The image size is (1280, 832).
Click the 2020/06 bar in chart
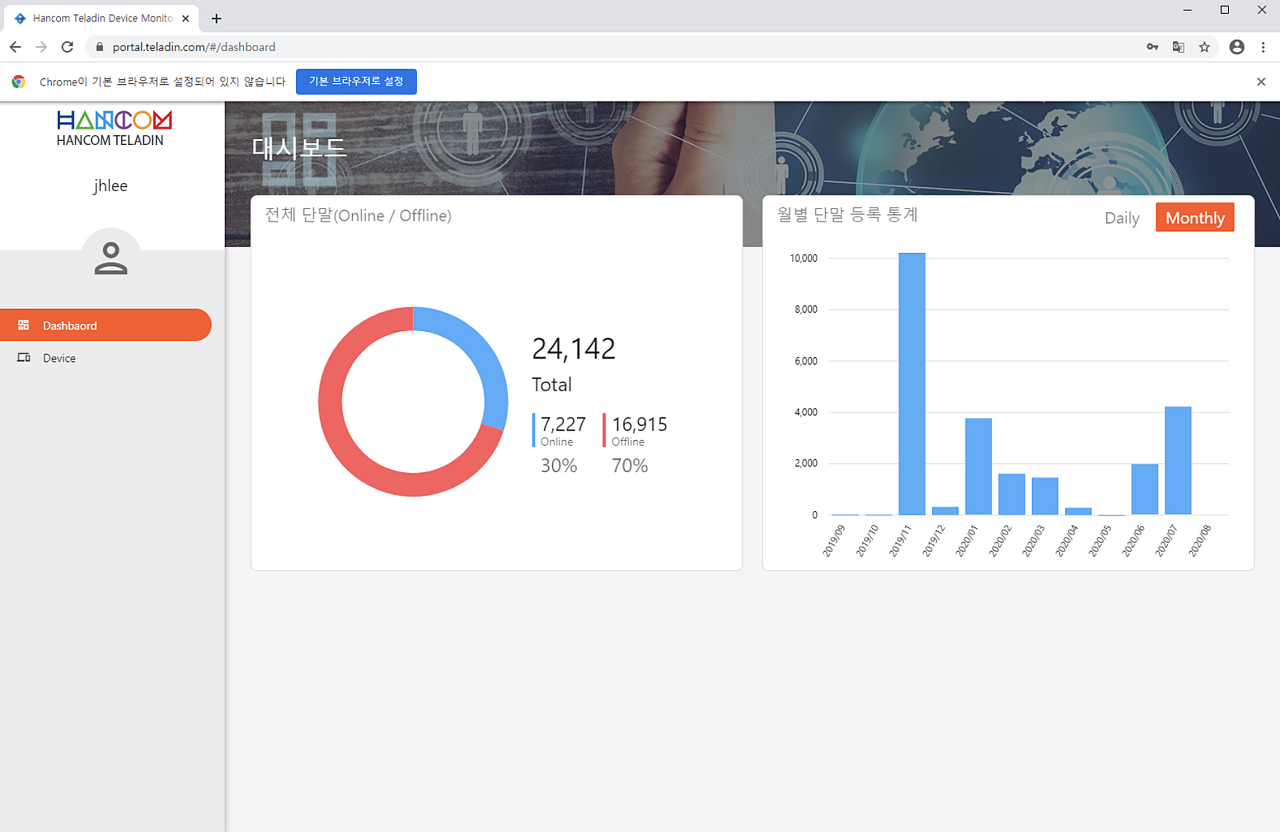(x=1145, y=490)
